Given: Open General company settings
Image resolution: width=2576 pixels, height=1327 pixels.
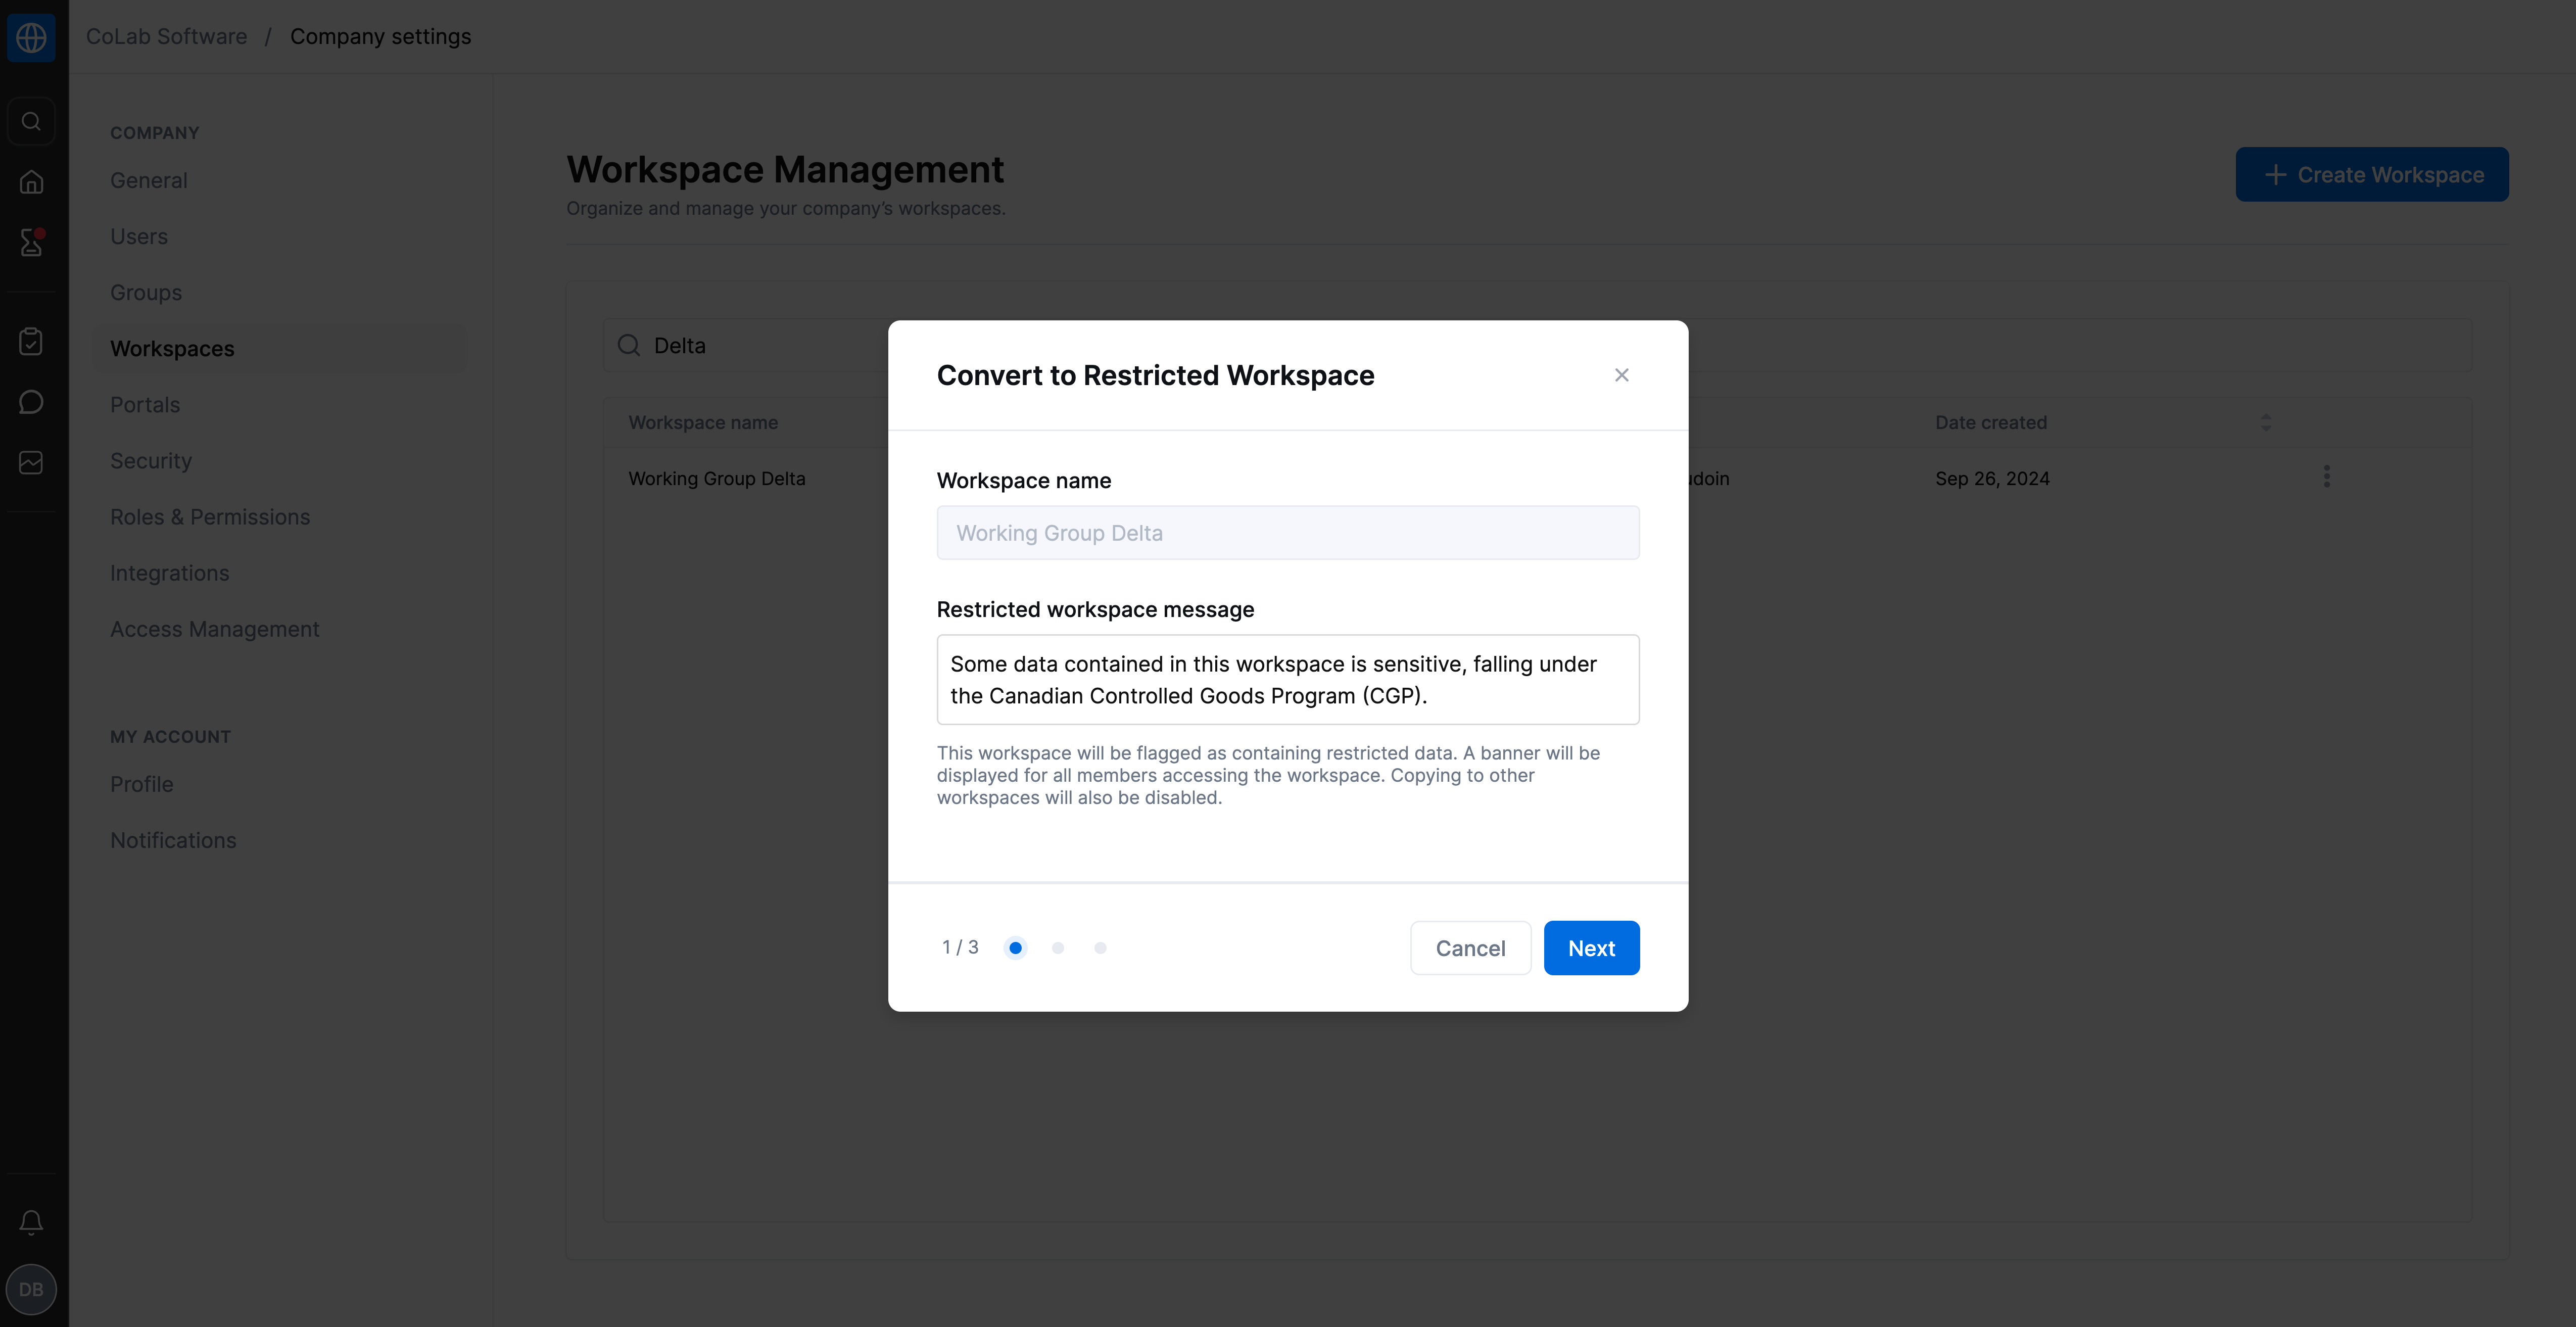Looking at the screenshot, I should pyautogui.click(x=149, y=180).
